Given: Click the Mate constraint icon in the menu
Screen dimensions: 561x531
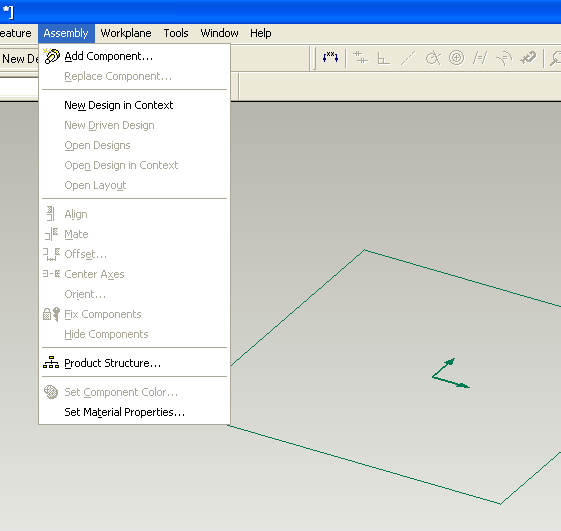Looking at the screenshot, I should coord(51,234).
